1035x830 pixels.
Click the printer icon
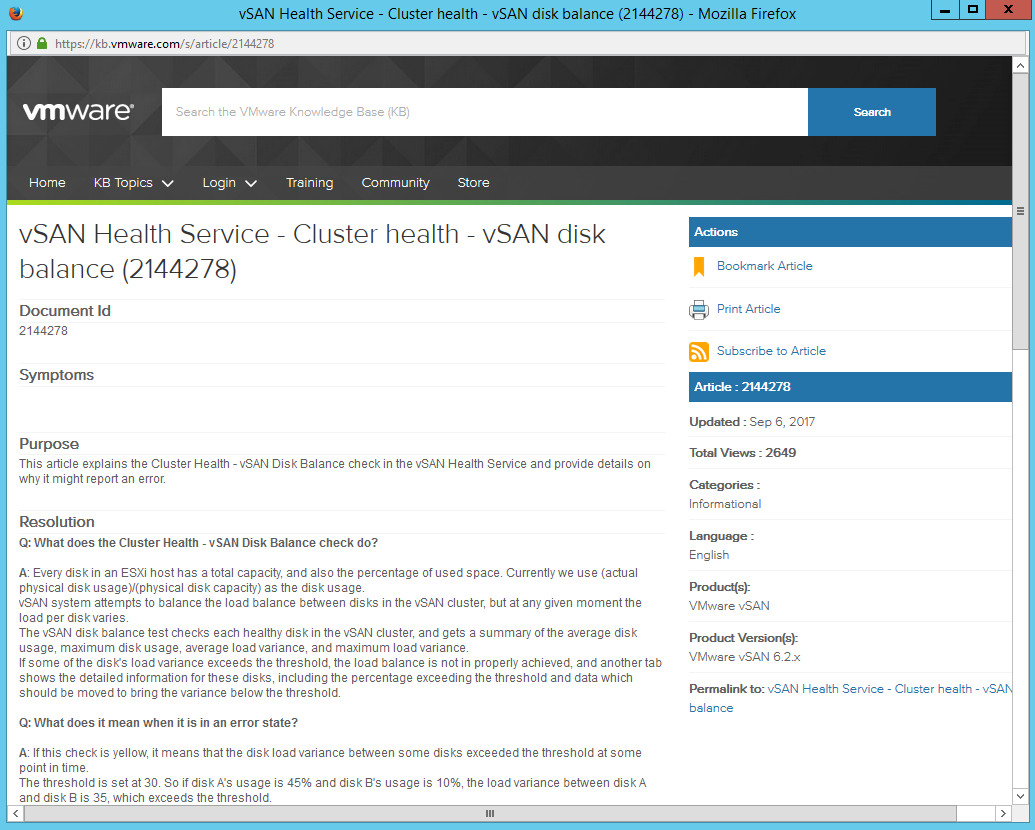698,310
